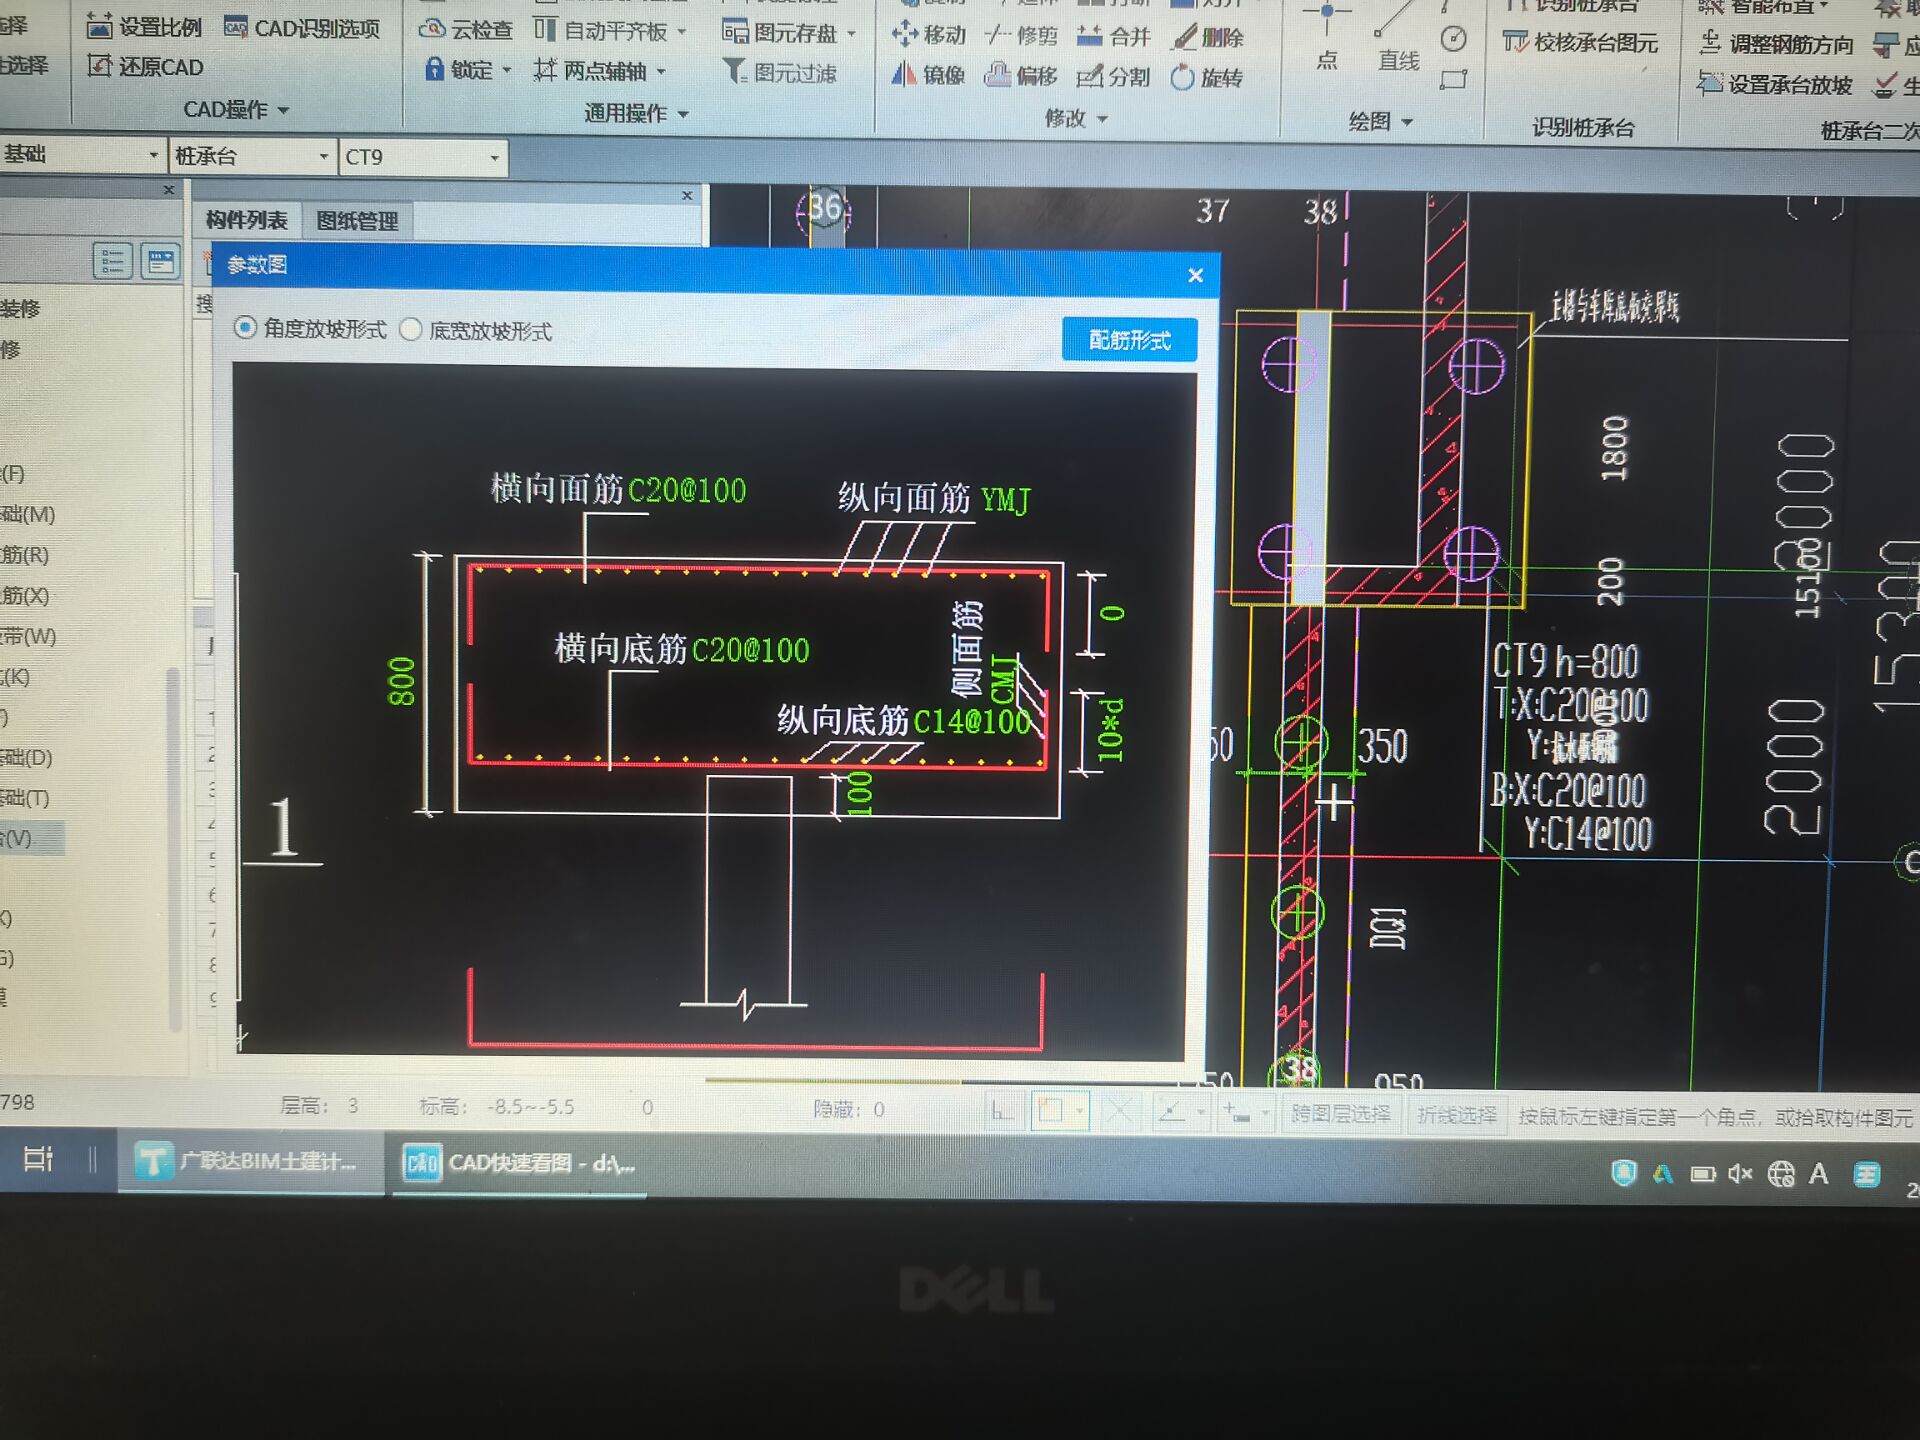
Task: Click the network globe tray icon
Action: pyautogui.click(x=1780, y=1174)
